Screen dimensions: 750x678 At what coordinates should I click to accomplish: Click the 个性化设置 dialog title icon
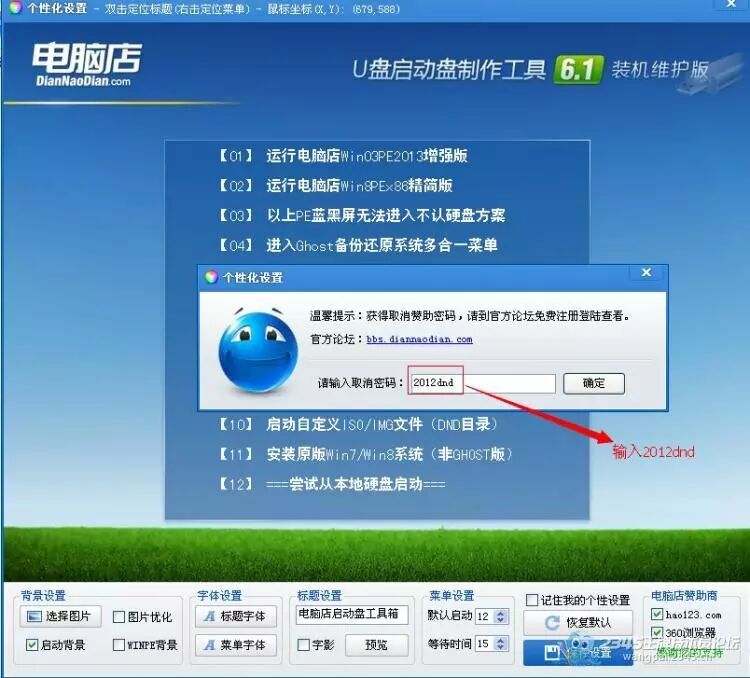tap(211, 277)
